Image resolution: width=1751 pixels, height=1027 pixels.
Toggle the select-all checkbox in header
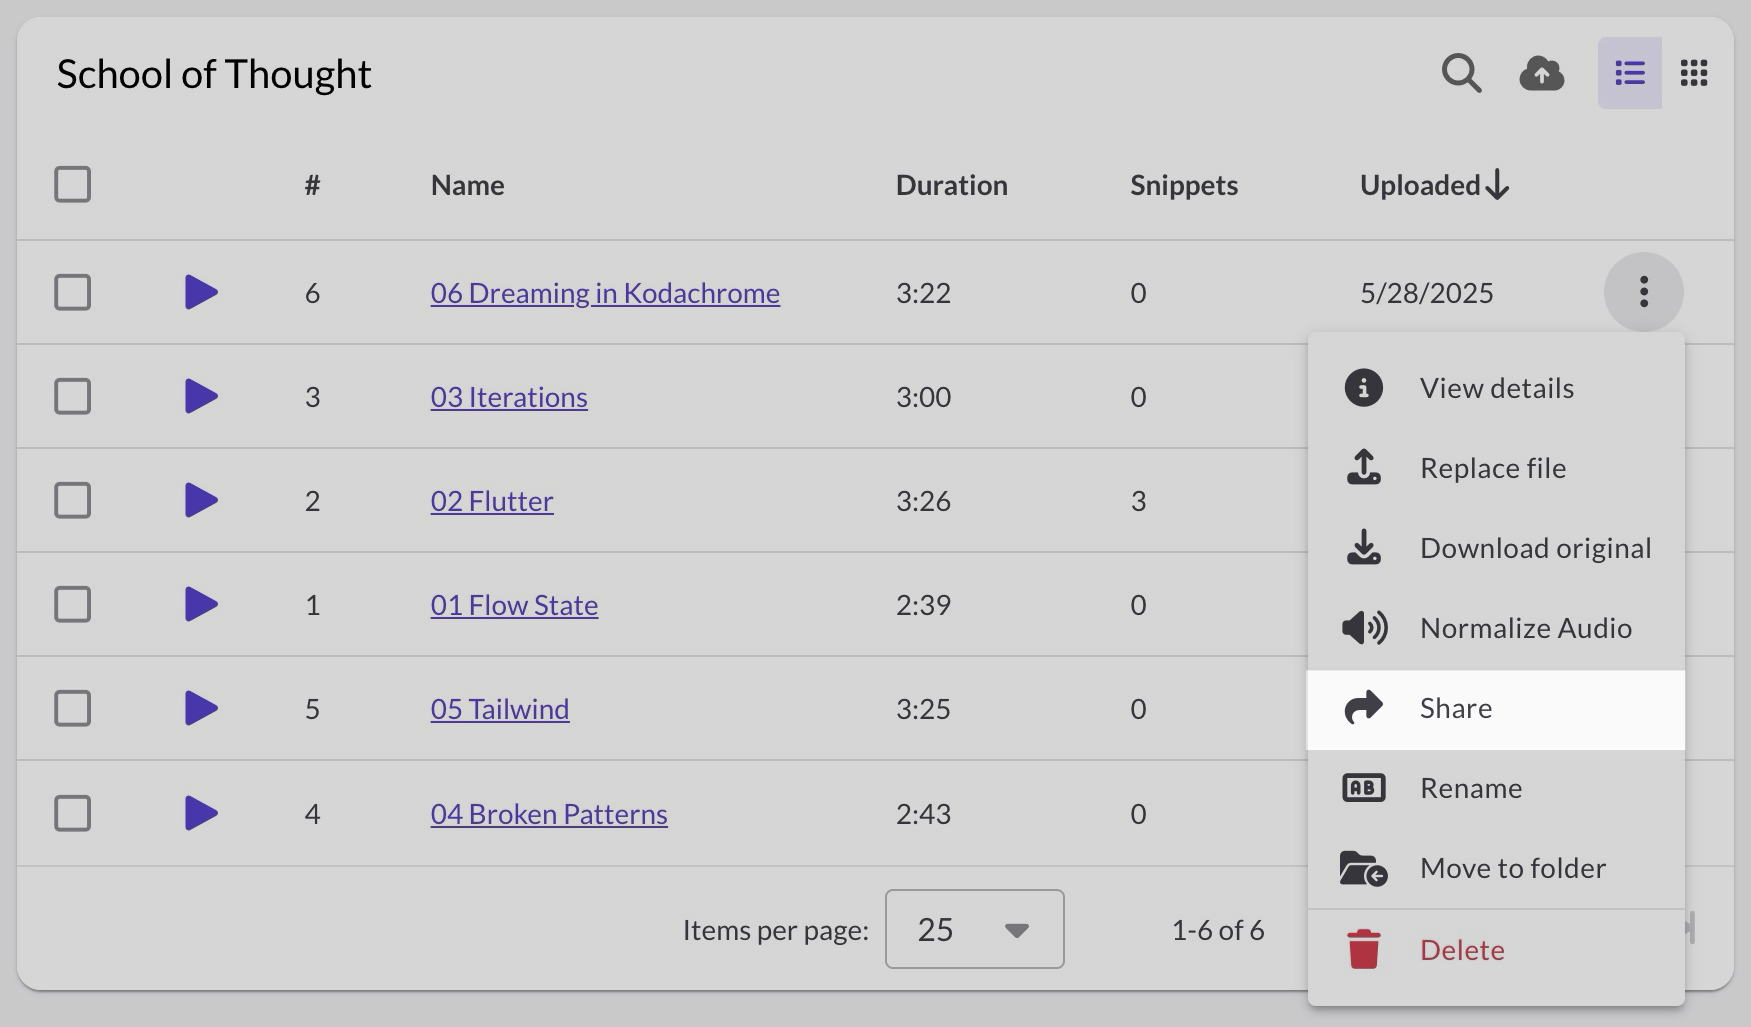tap(73, 185)
